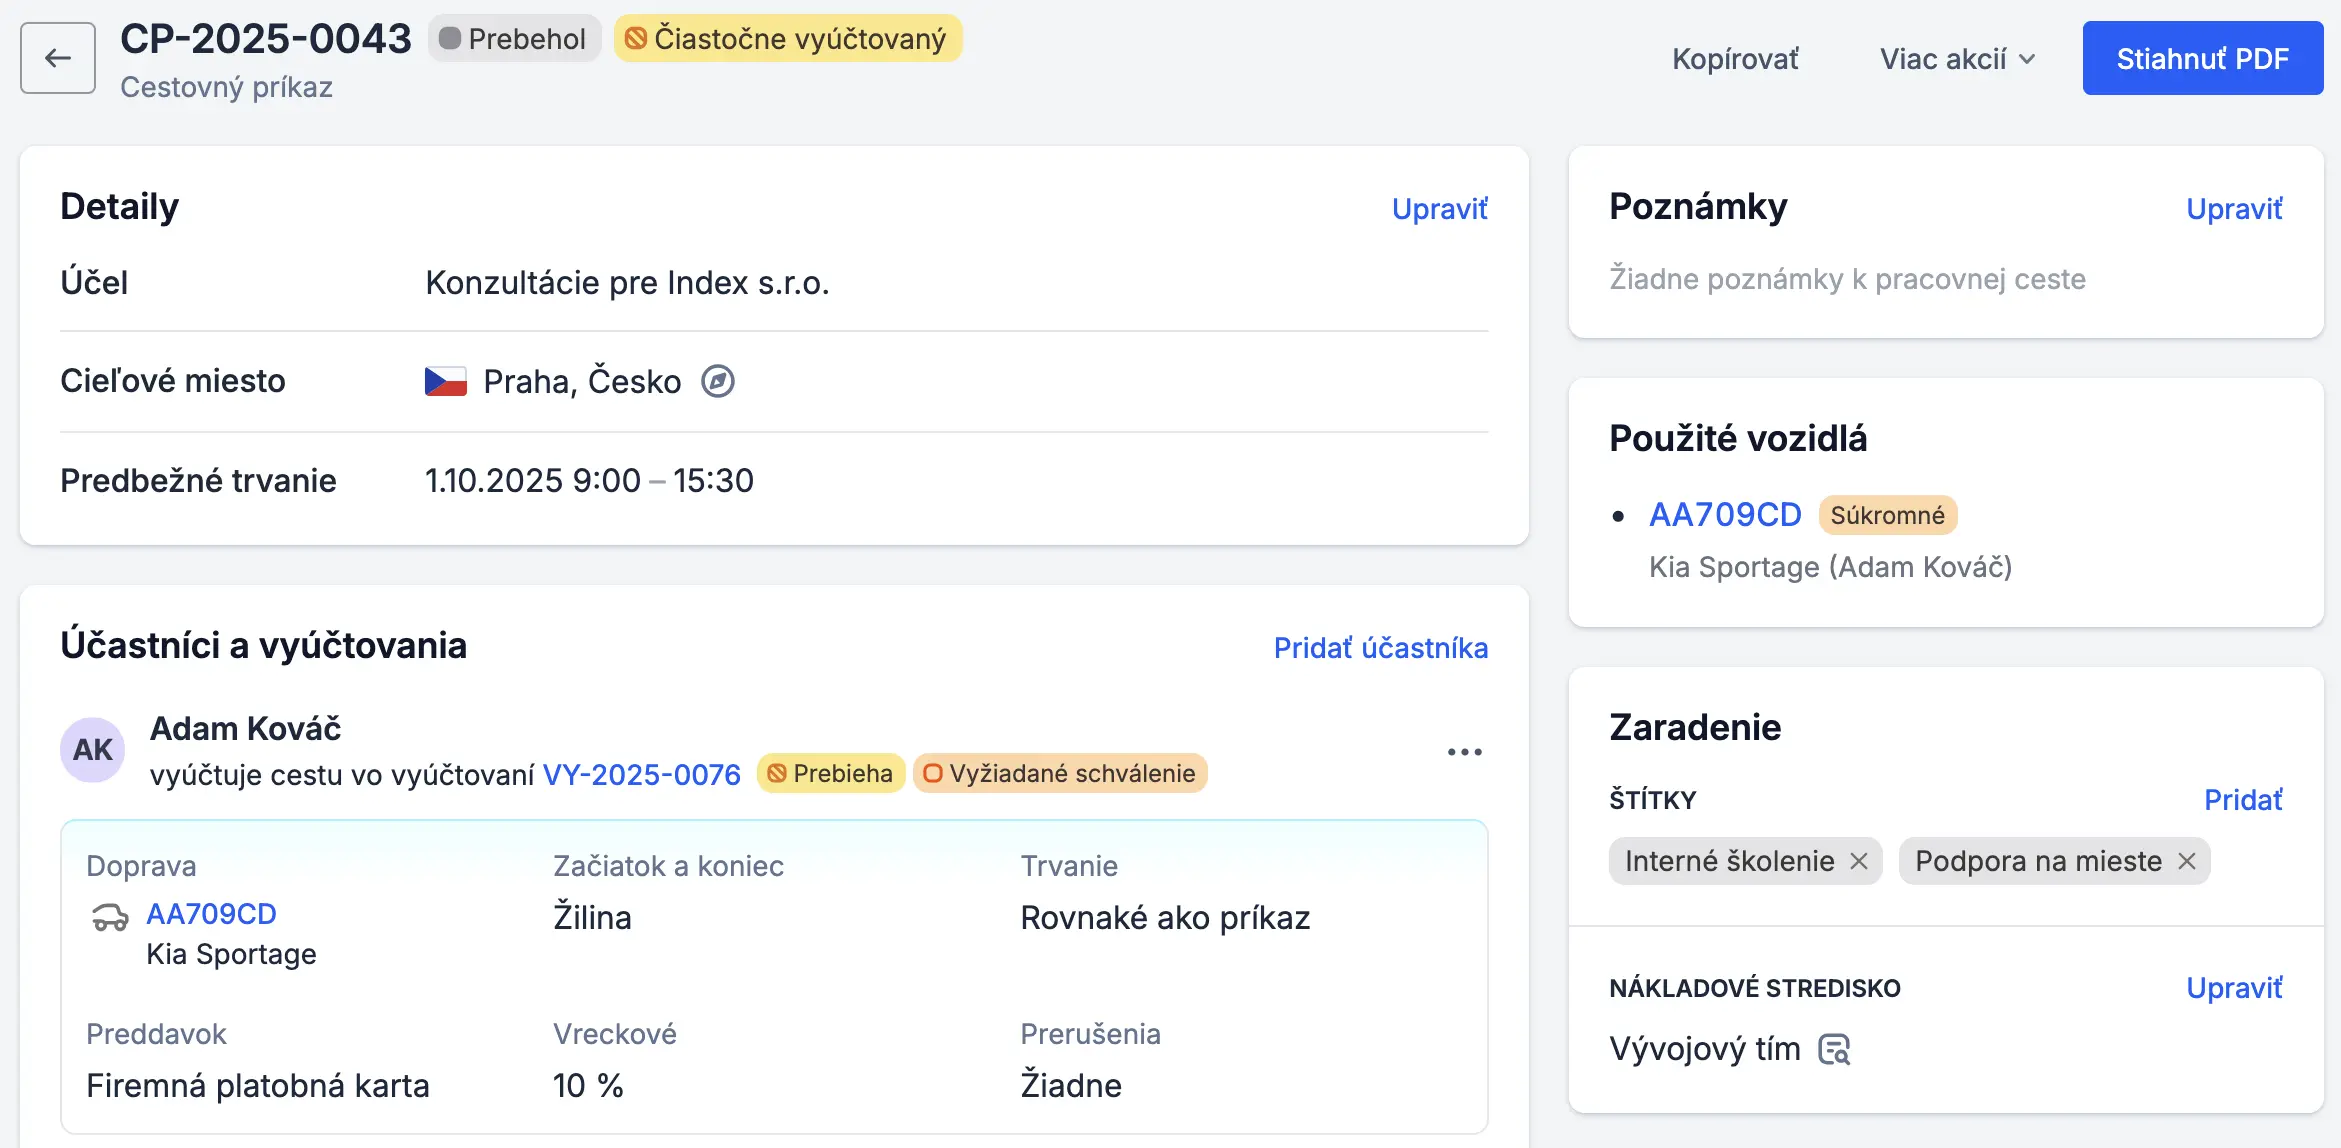Click the Czech flag beside the destination
Image resolution: width=2341 pixels, height=1148 pixels.
[444, 380]
